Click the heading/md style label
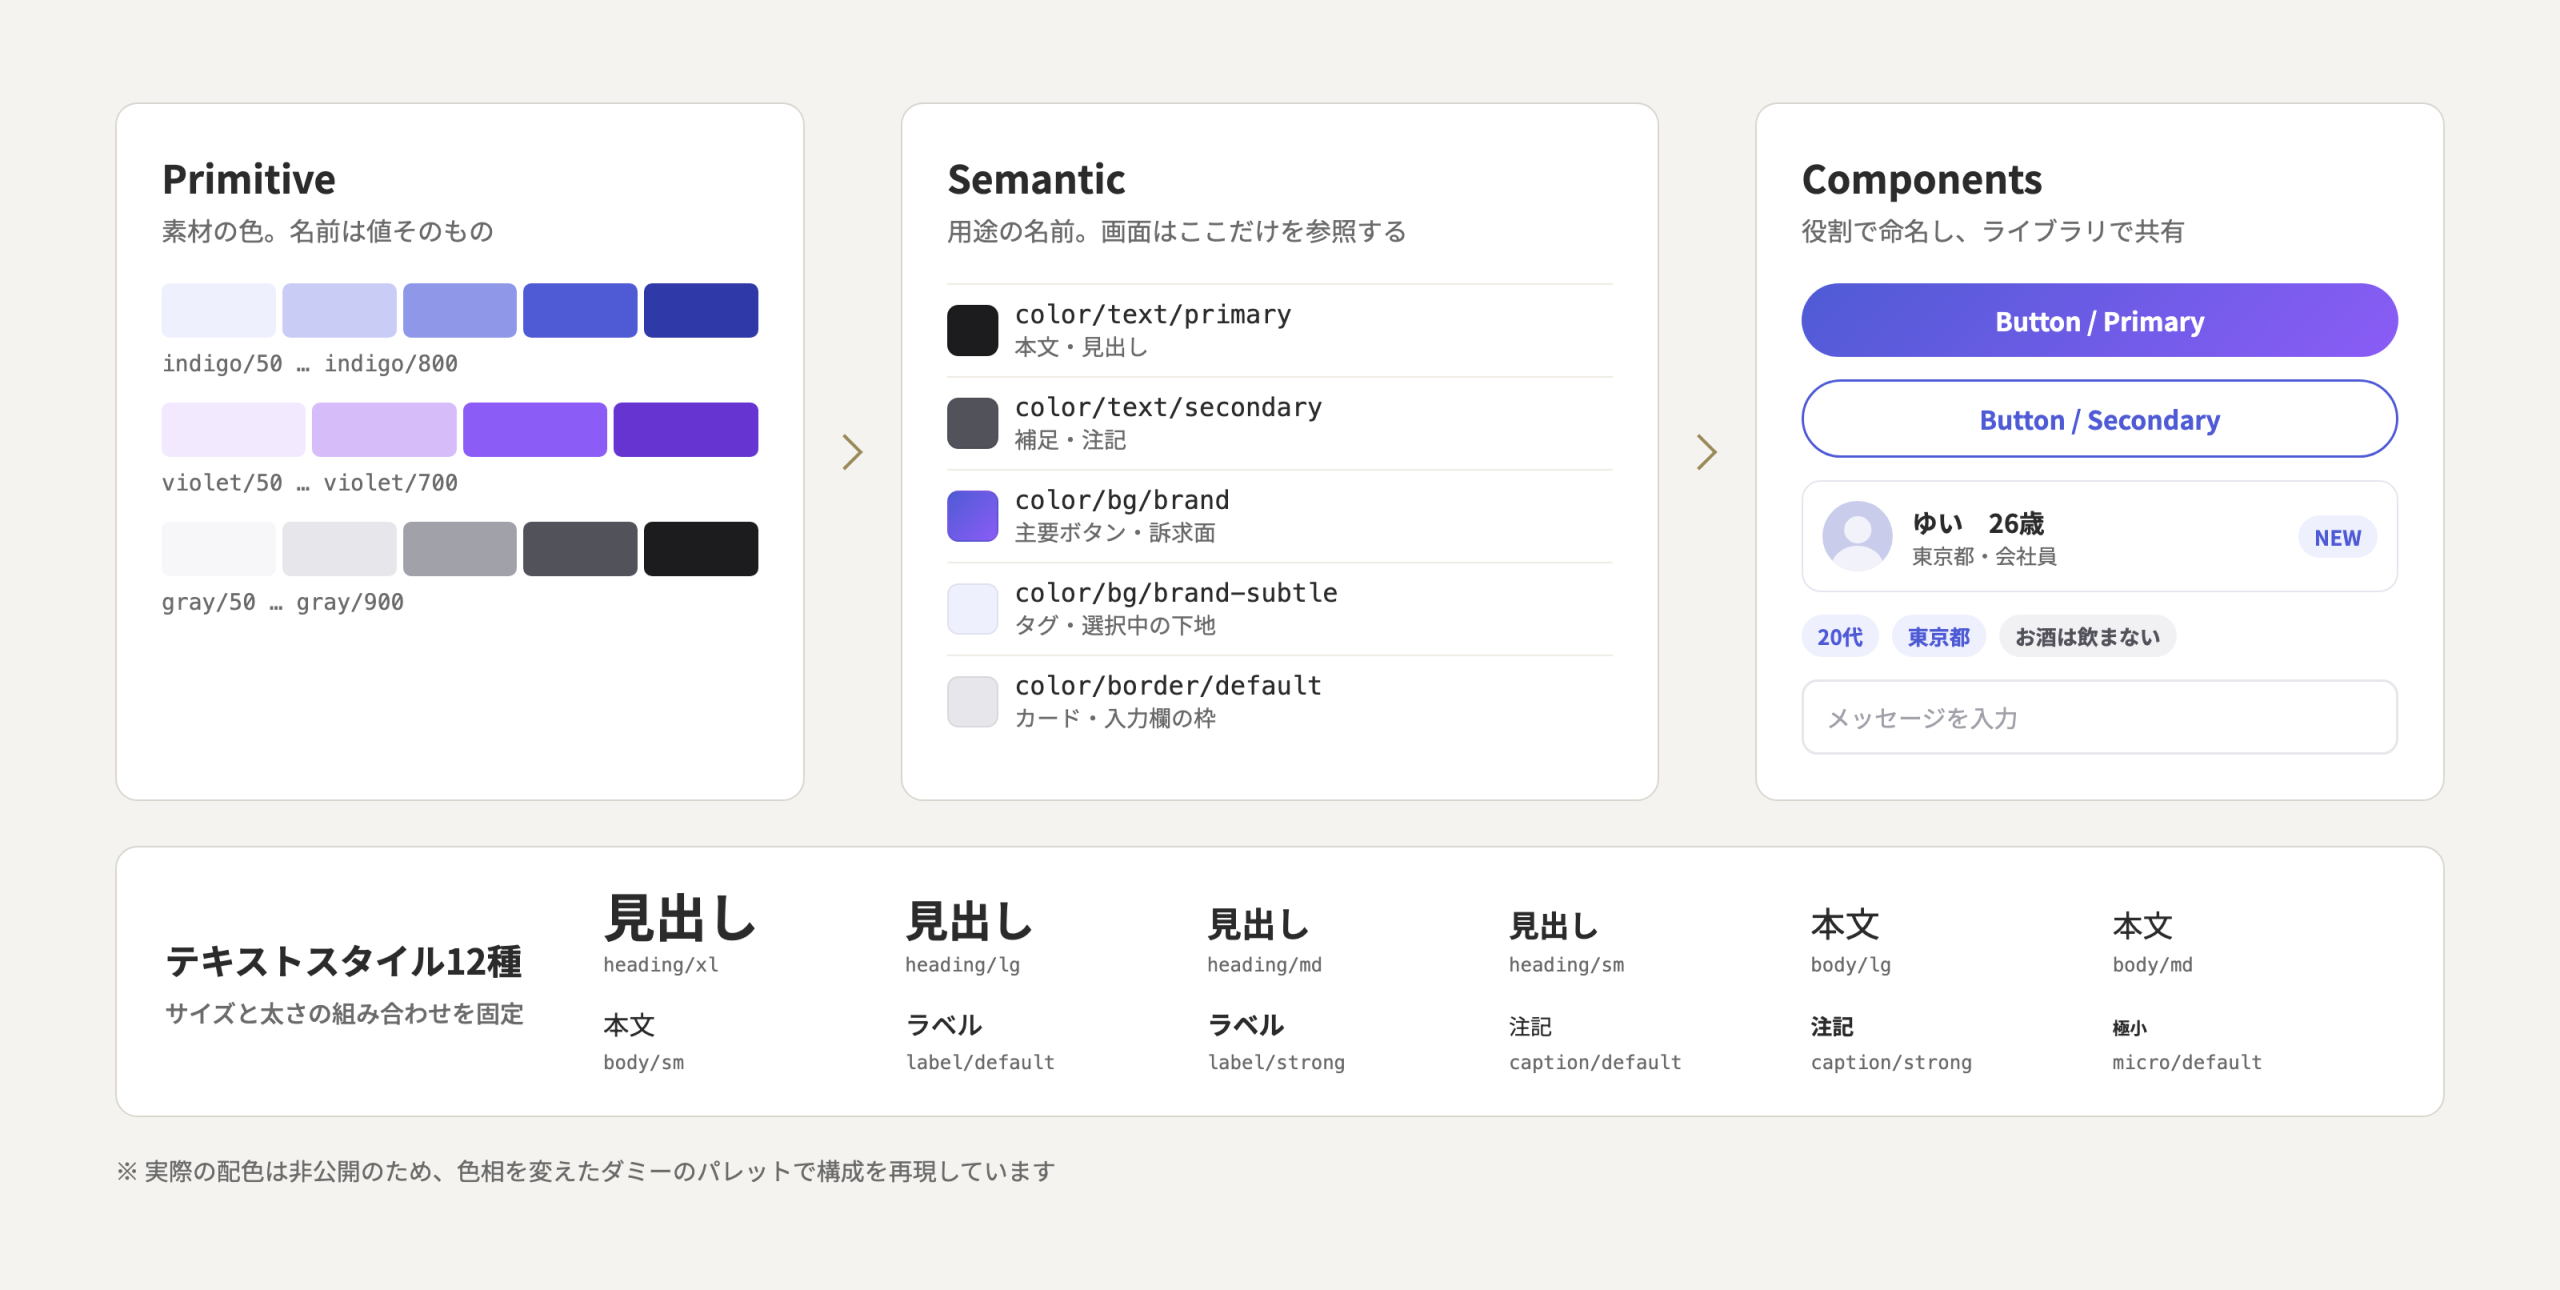 click(x=1264, y=965)
